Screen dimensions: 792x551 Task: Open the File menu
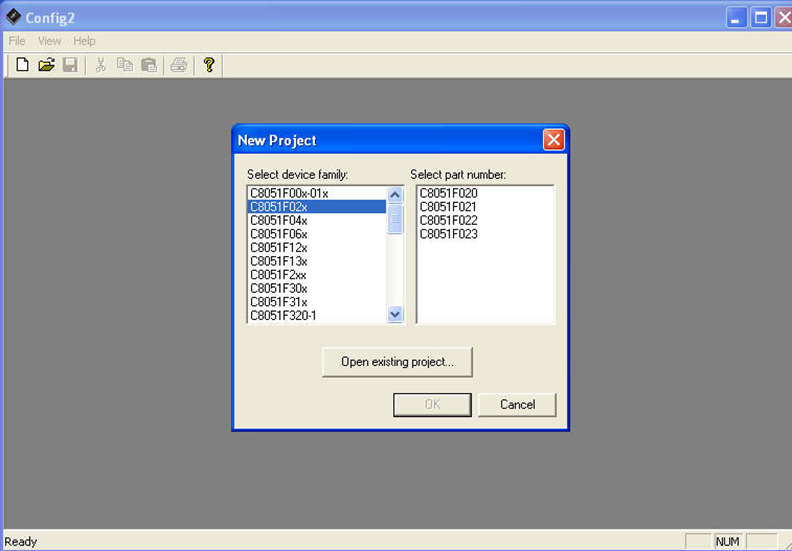(17, 41)
